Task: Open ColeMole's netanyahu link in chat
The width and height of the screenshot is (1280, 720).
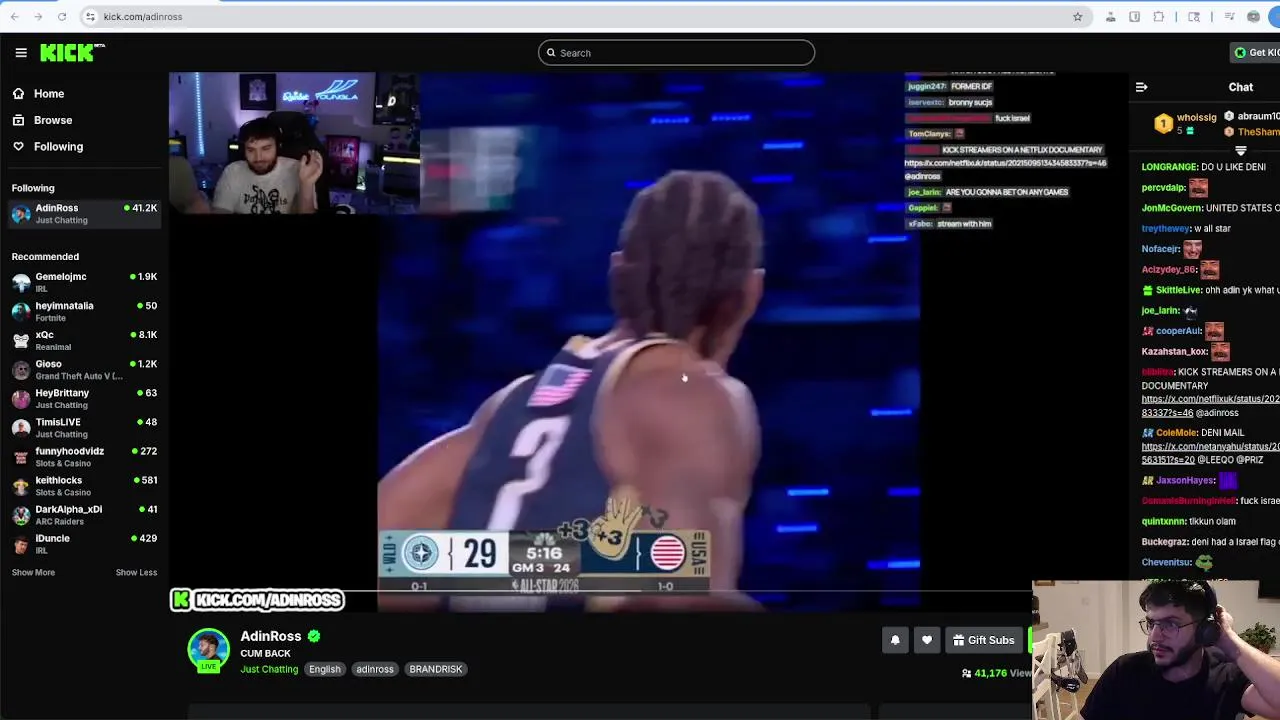Action: point(1210,453)
